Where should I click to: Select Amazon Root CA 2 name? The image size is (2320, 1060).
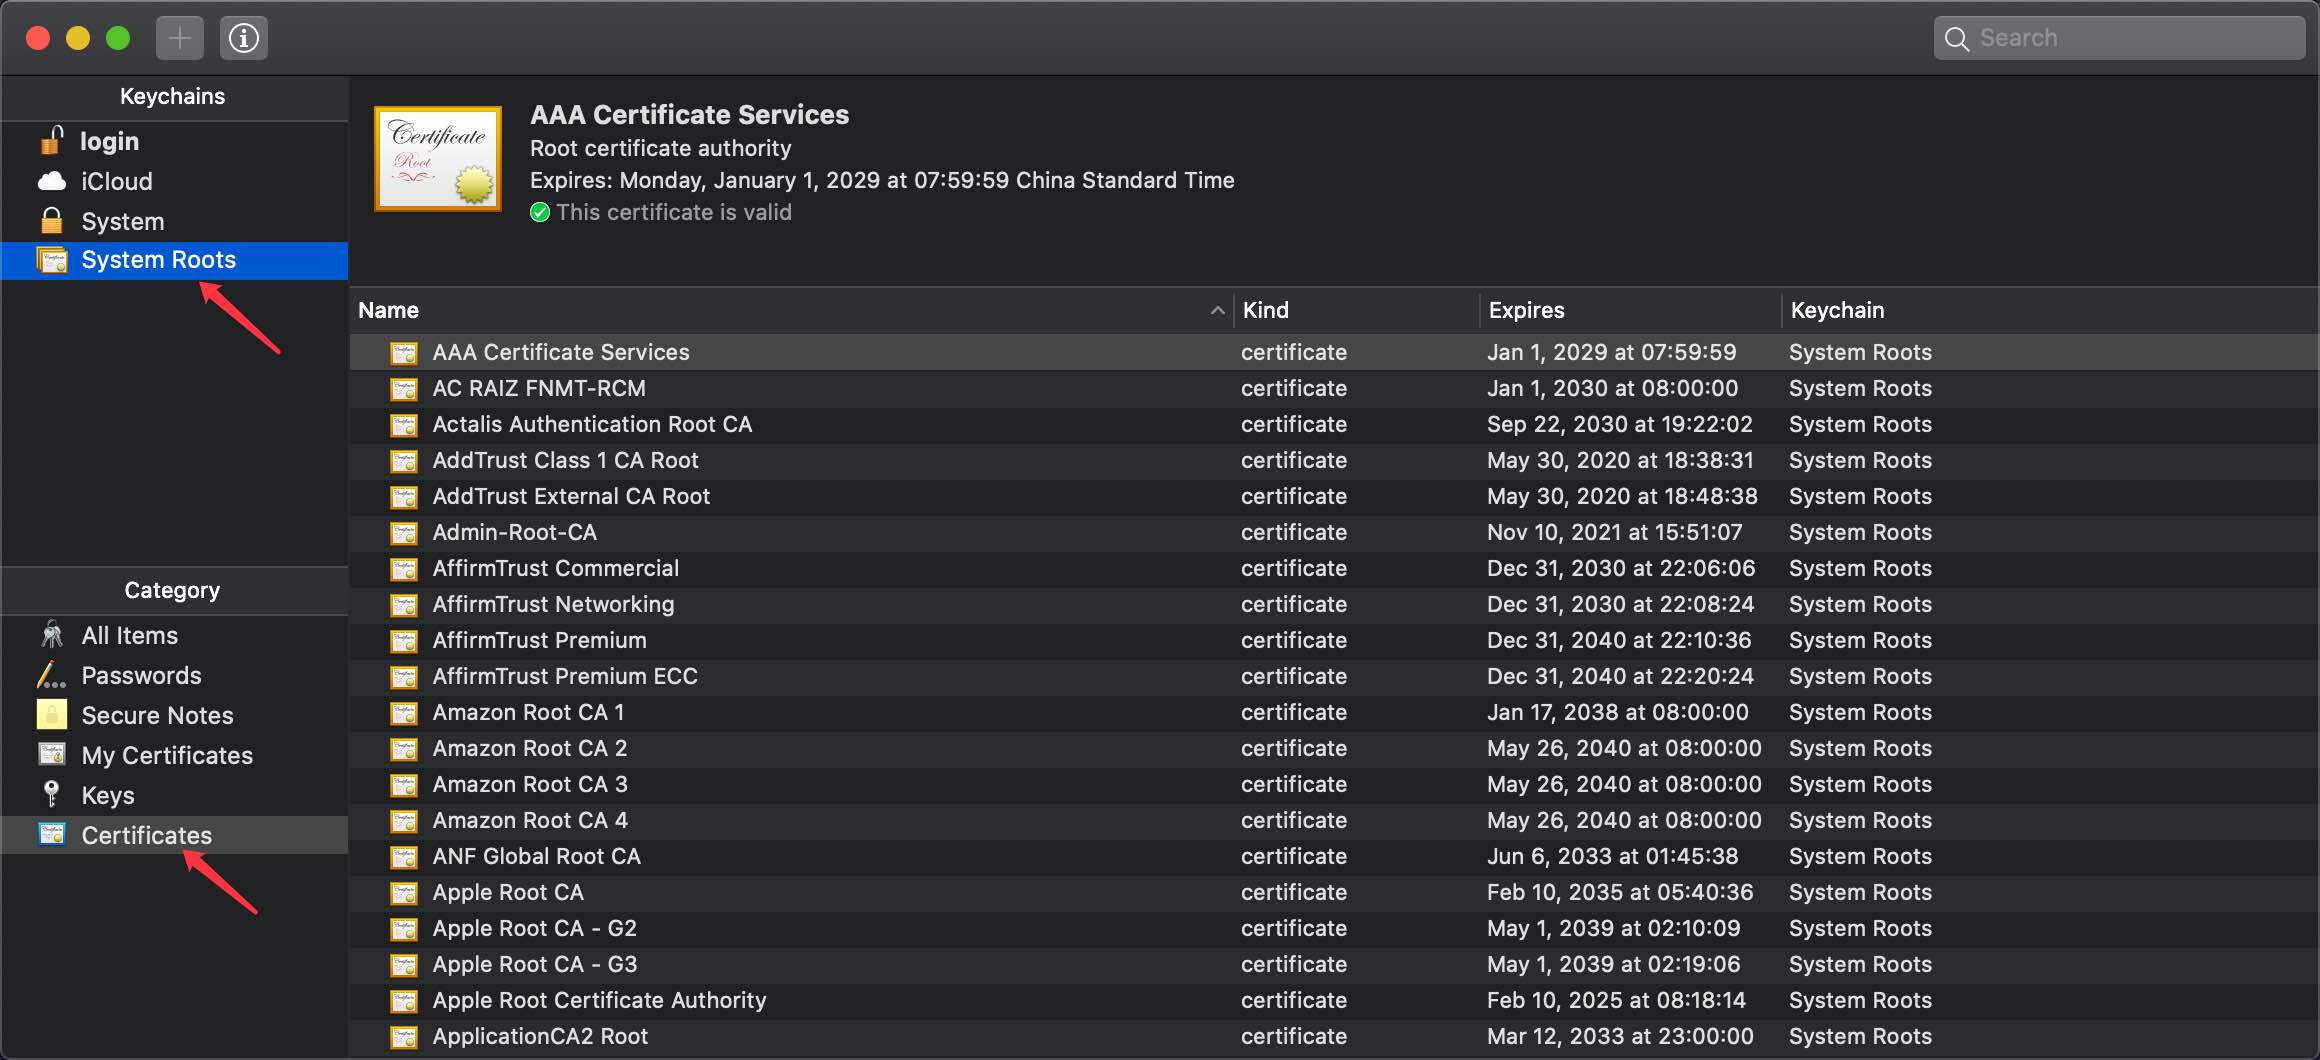(x=530, y=748)
